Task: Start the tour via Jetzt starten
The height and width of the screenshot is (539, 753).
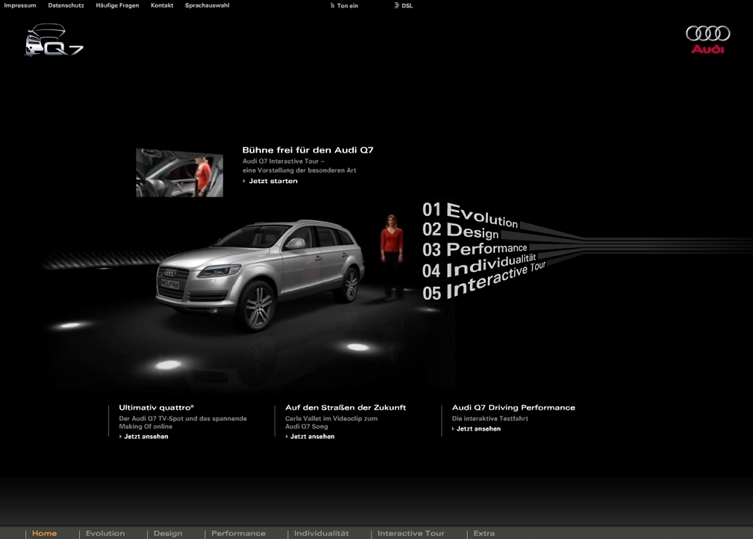Action: pos(272,181)
